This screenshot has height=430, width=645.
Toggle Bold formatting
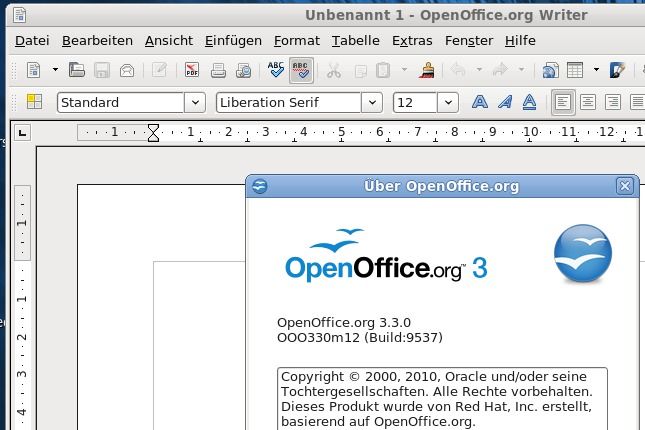(480, 102)
